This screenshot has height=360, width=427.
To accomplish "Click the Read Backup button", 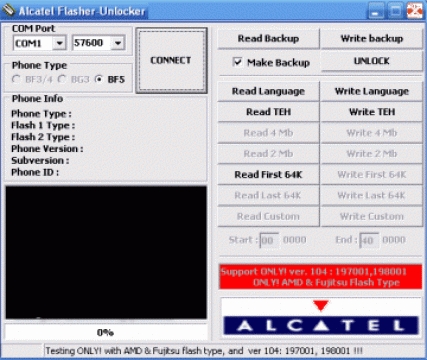I will pos(268,39).
